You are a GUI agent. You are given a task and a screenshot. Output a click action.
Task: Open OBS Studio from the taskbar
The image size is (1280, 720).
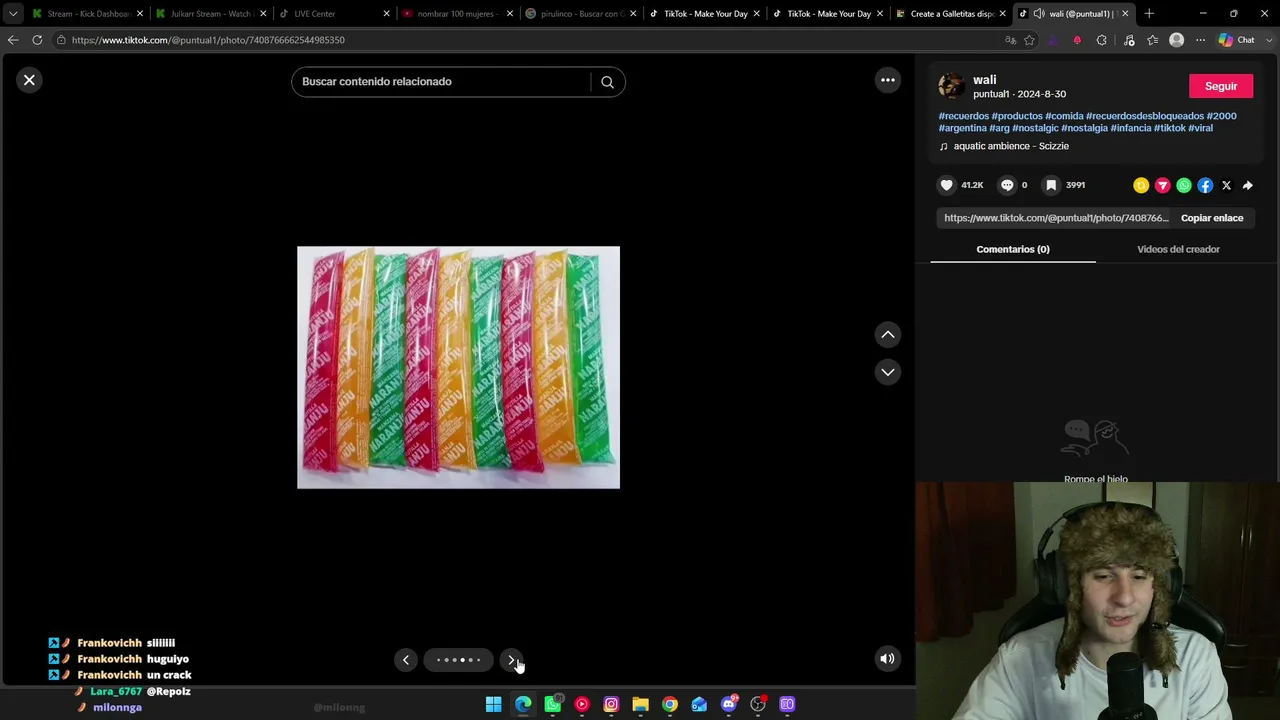tap(758, 704)
